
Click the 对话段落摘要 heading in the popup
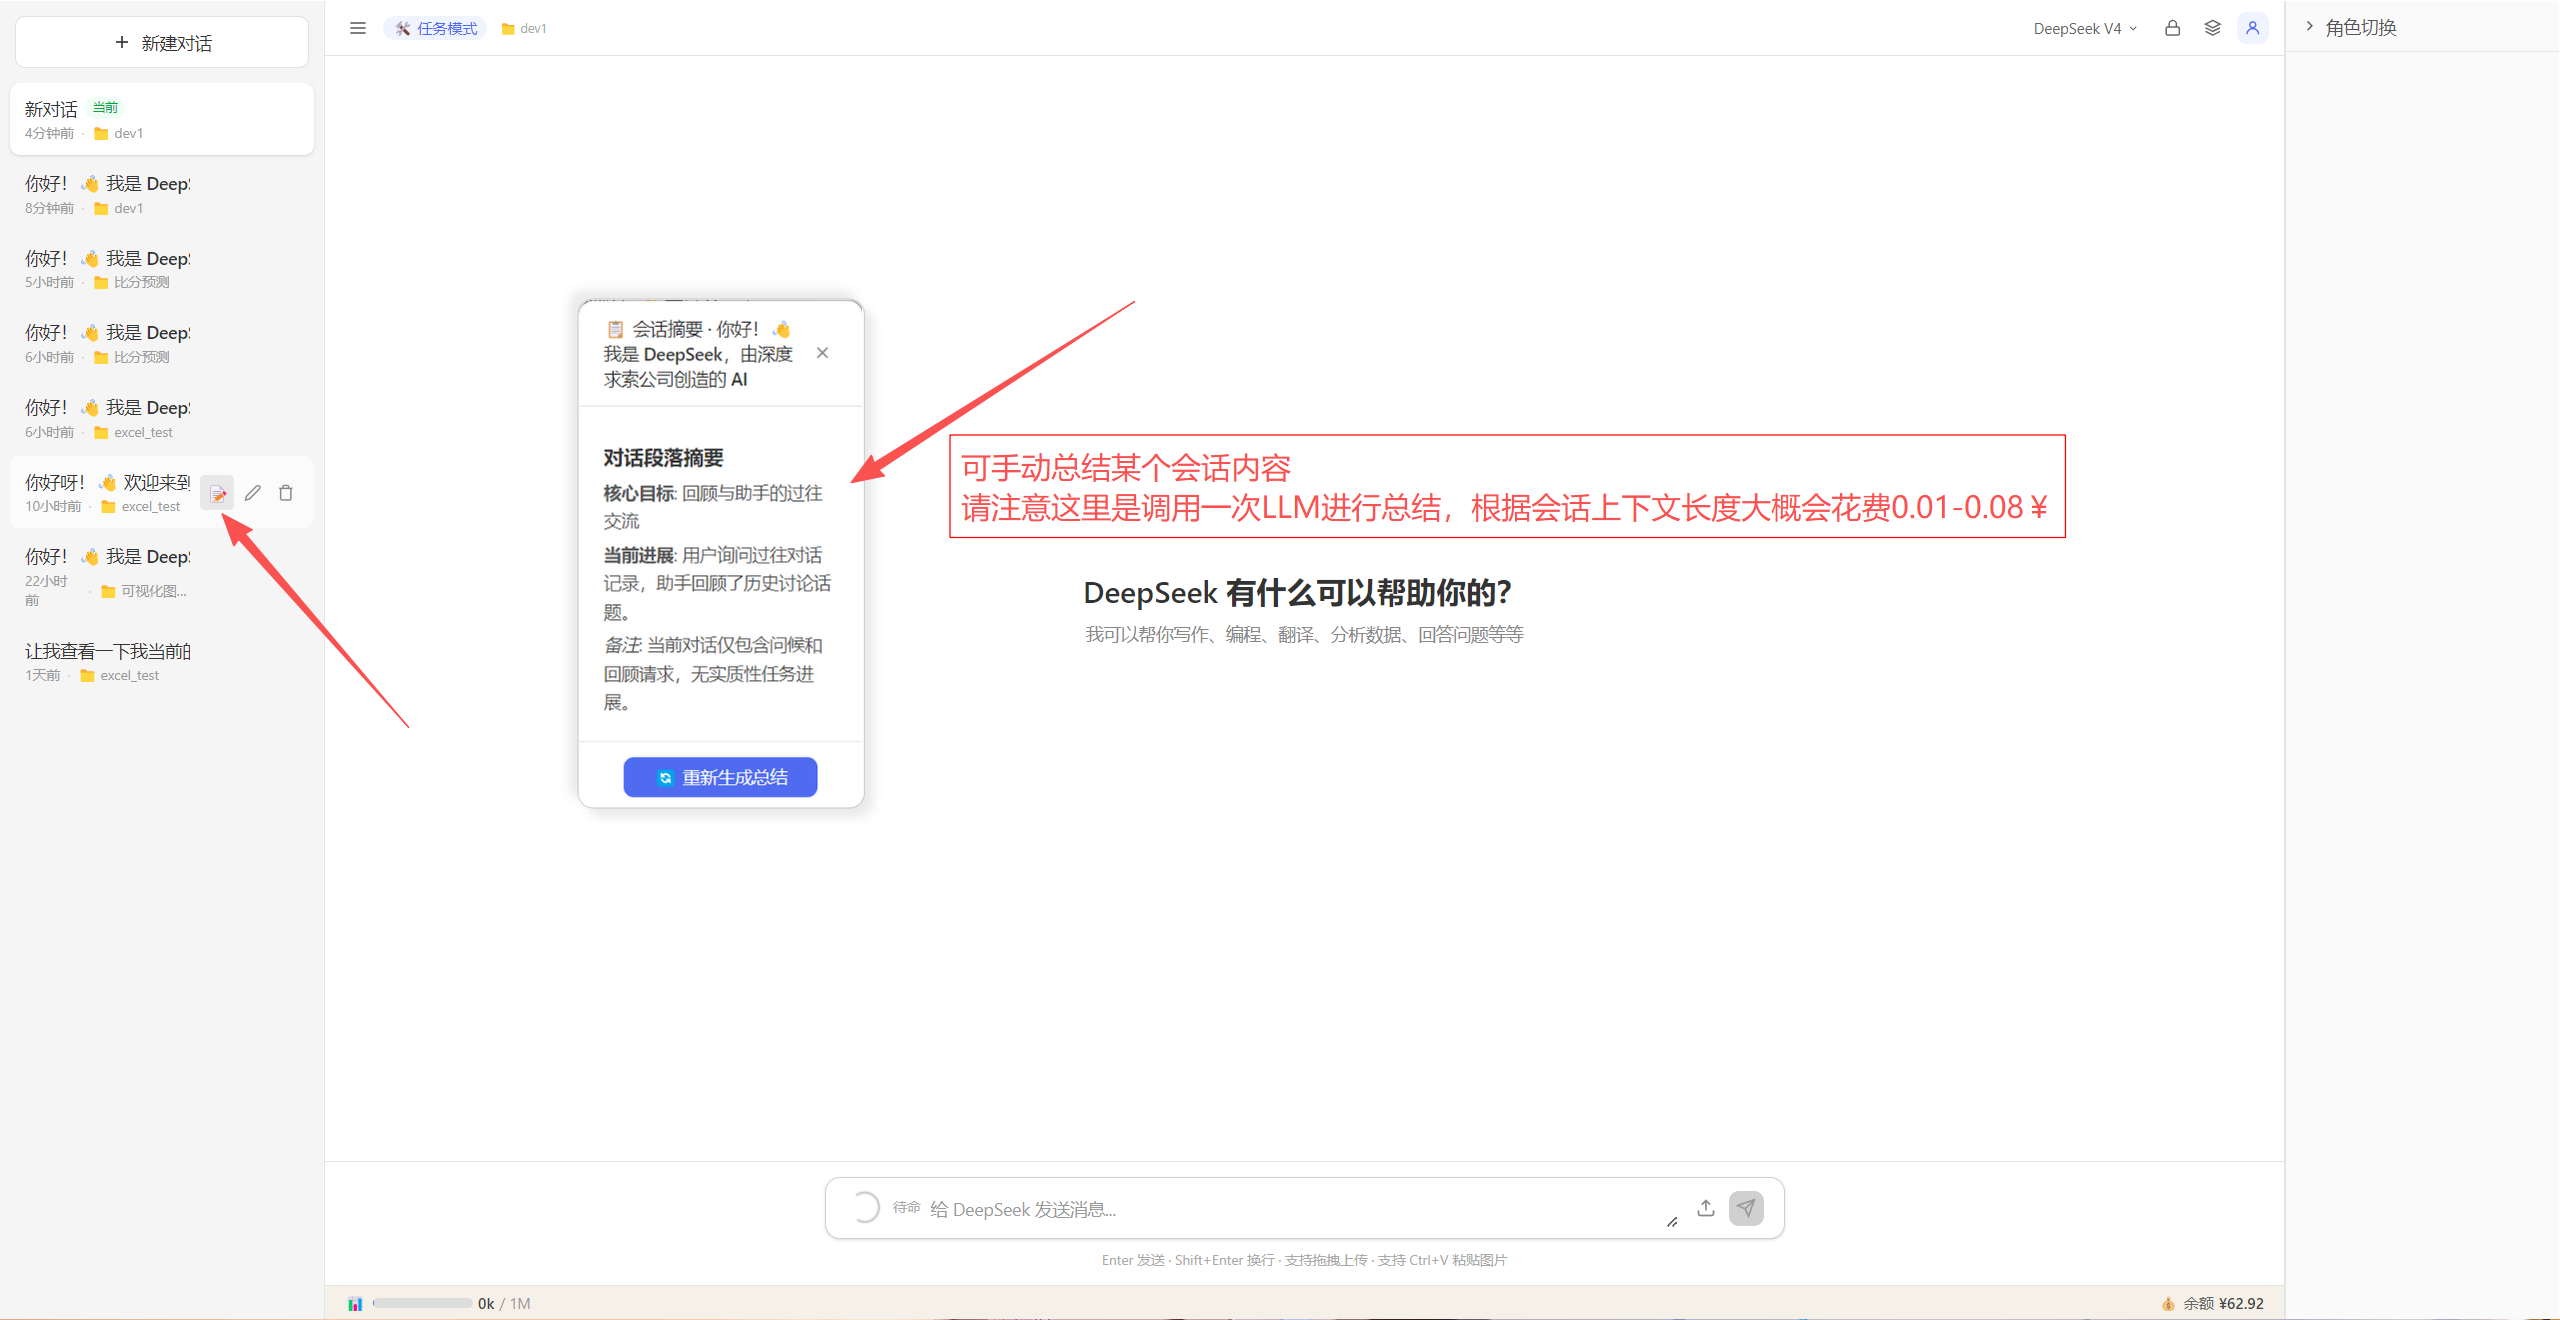[663, 457]
